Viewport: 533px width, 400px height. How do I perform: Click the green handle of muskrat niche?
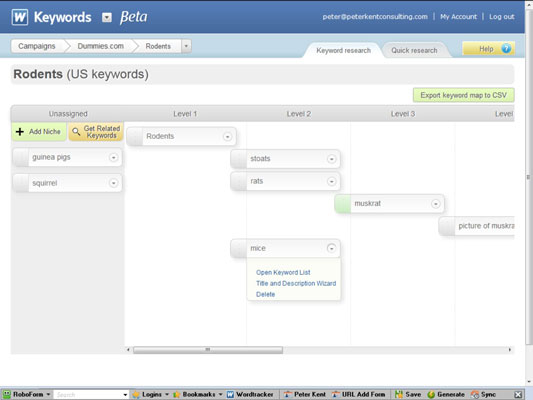click(343, 204)
